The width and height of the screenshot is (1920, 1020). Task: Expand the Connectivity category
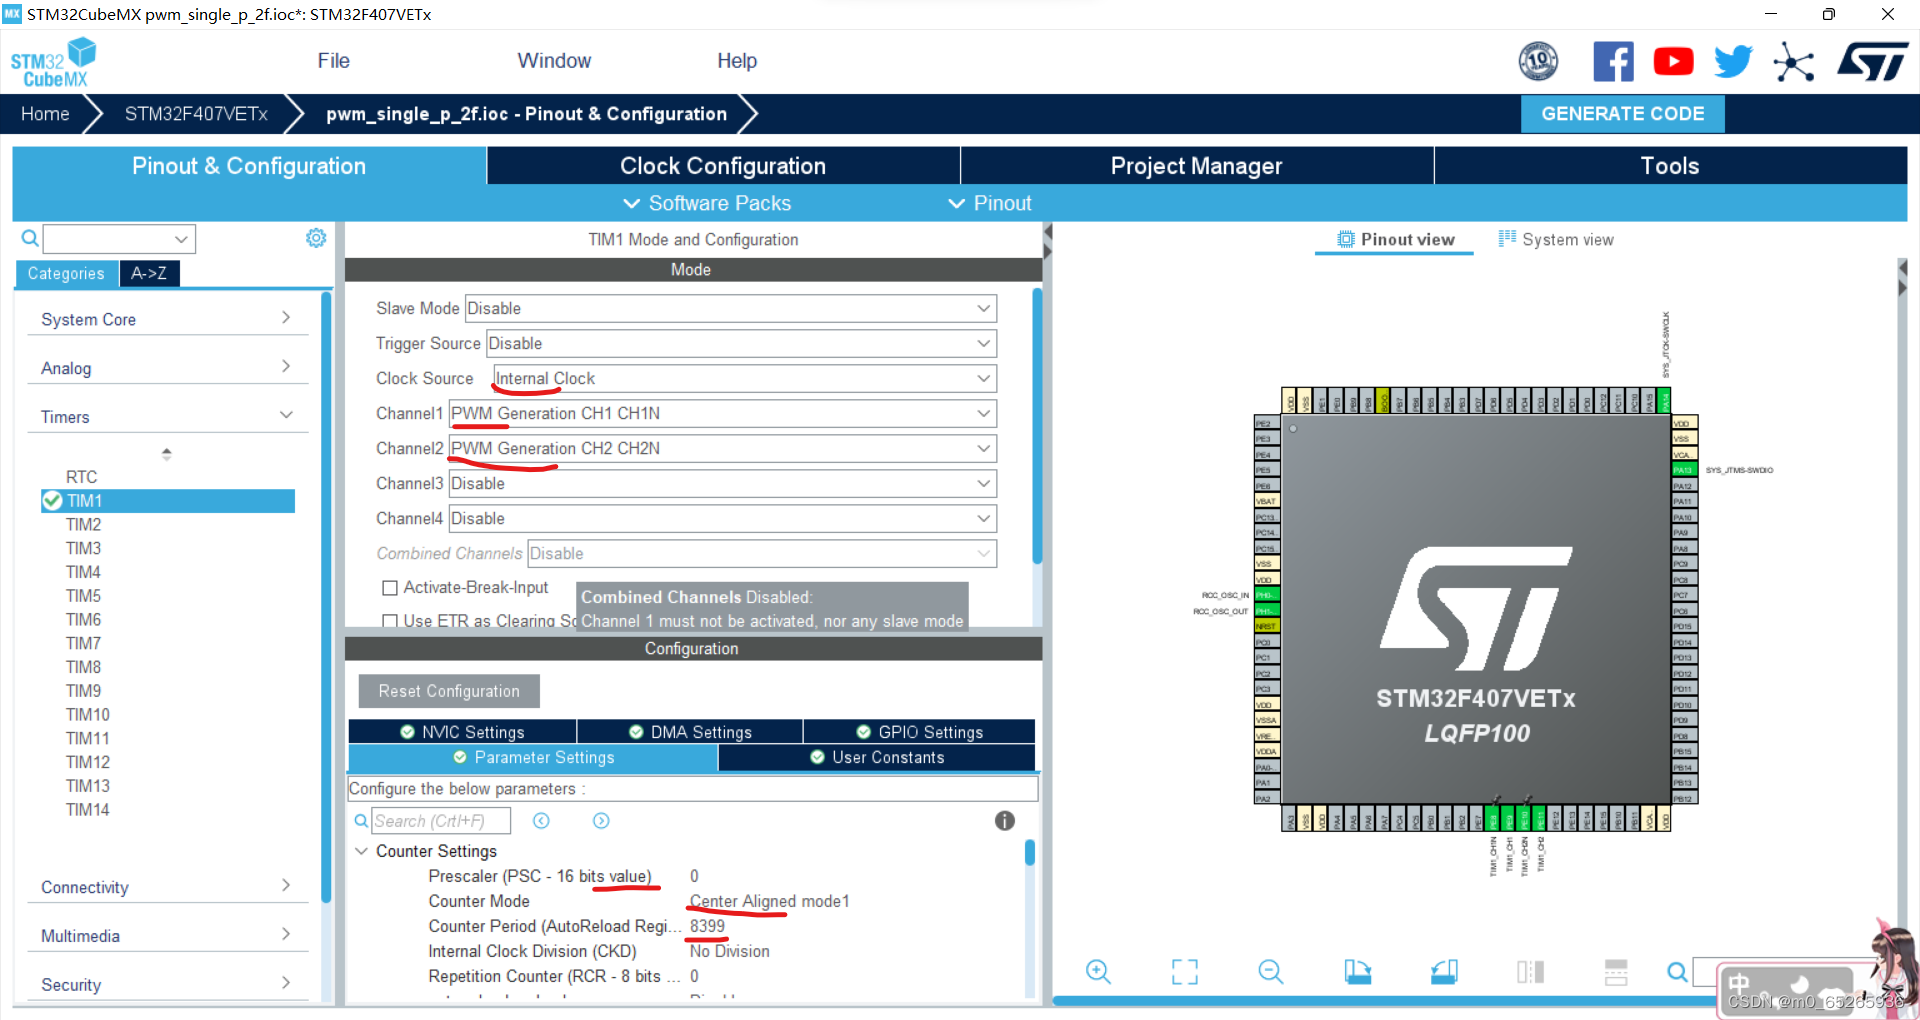point(167,887)
